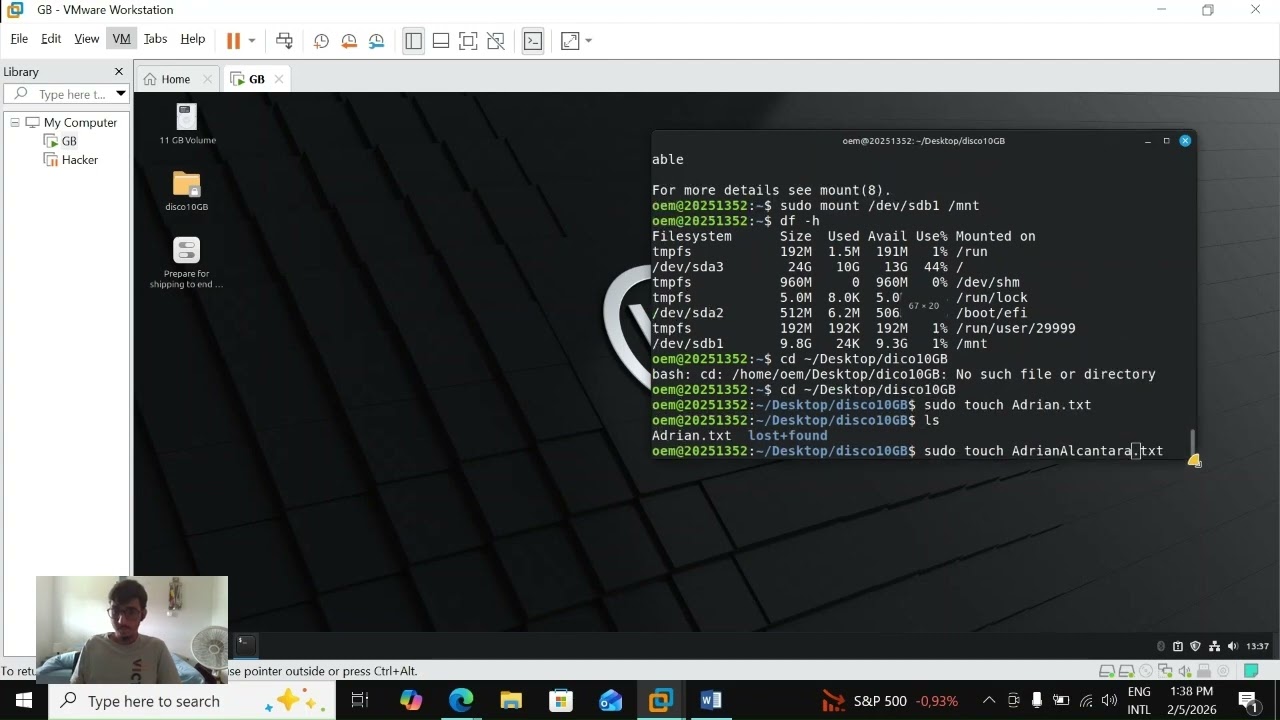Viewport: 1280px width, 720px height.
Task: Open Microsoft Edge from the taskbar
Action: [461, 701]
